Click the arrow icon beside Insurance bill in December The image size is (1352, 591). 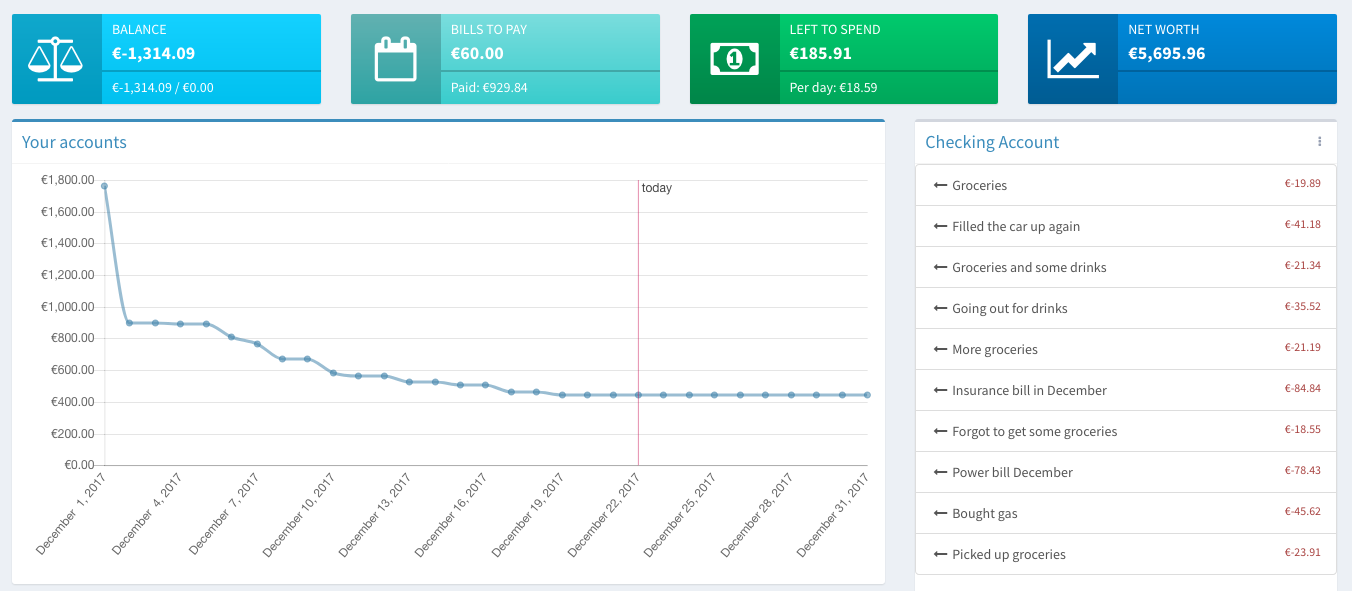coord(940,391)
